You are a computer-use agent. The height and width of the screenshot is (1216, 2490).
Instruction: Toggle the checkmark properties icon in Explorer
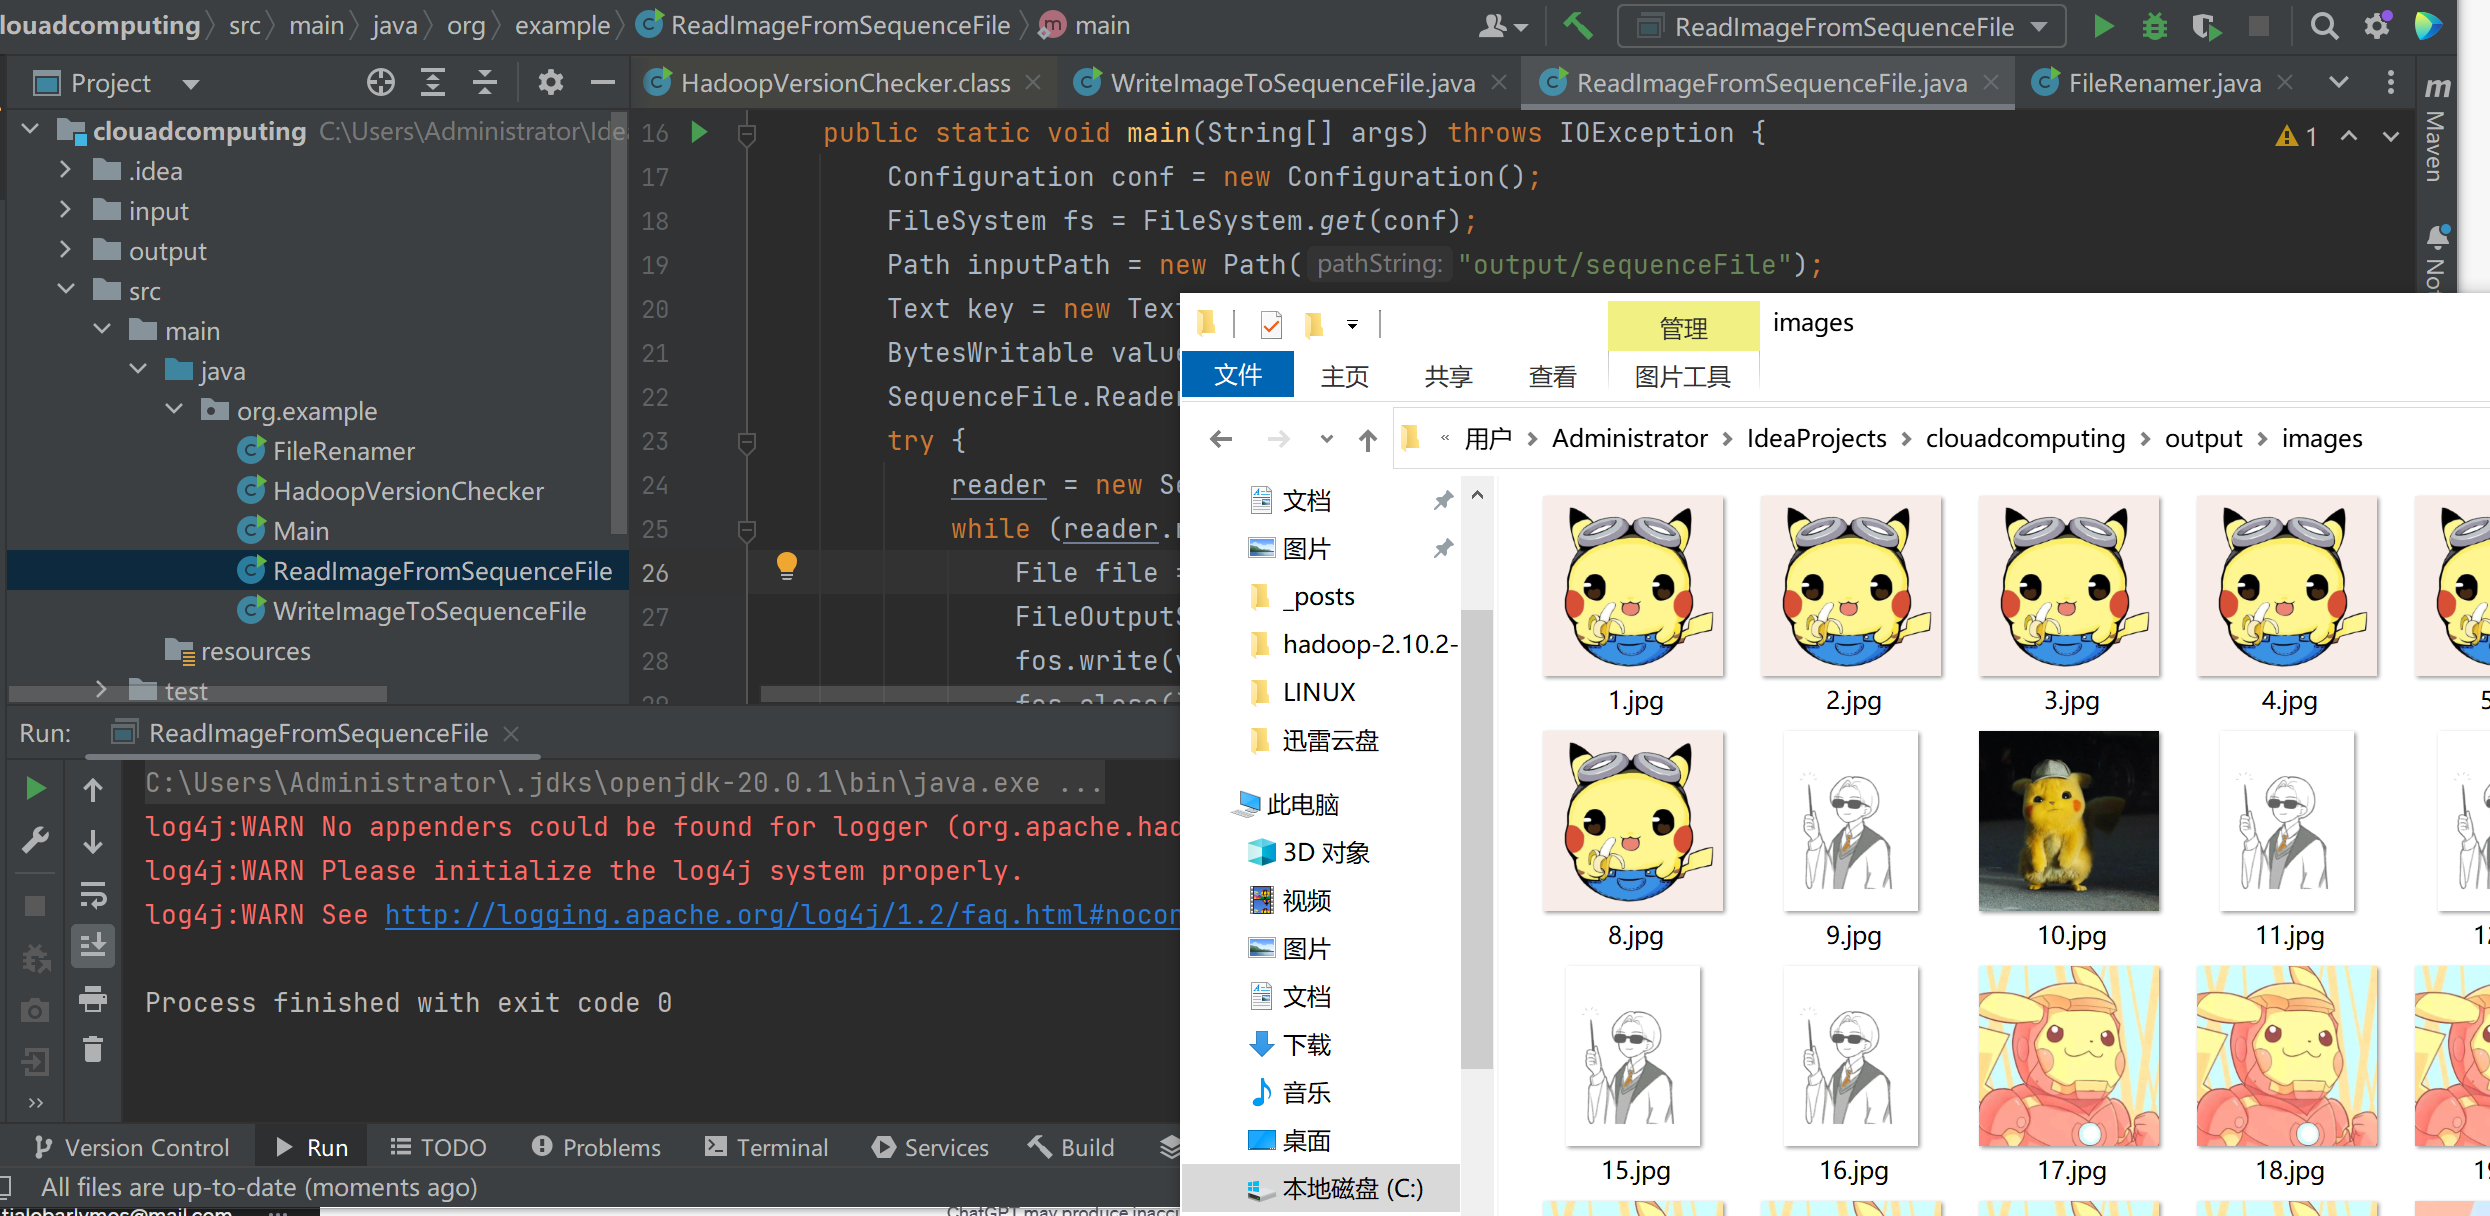click(1271, 324)
